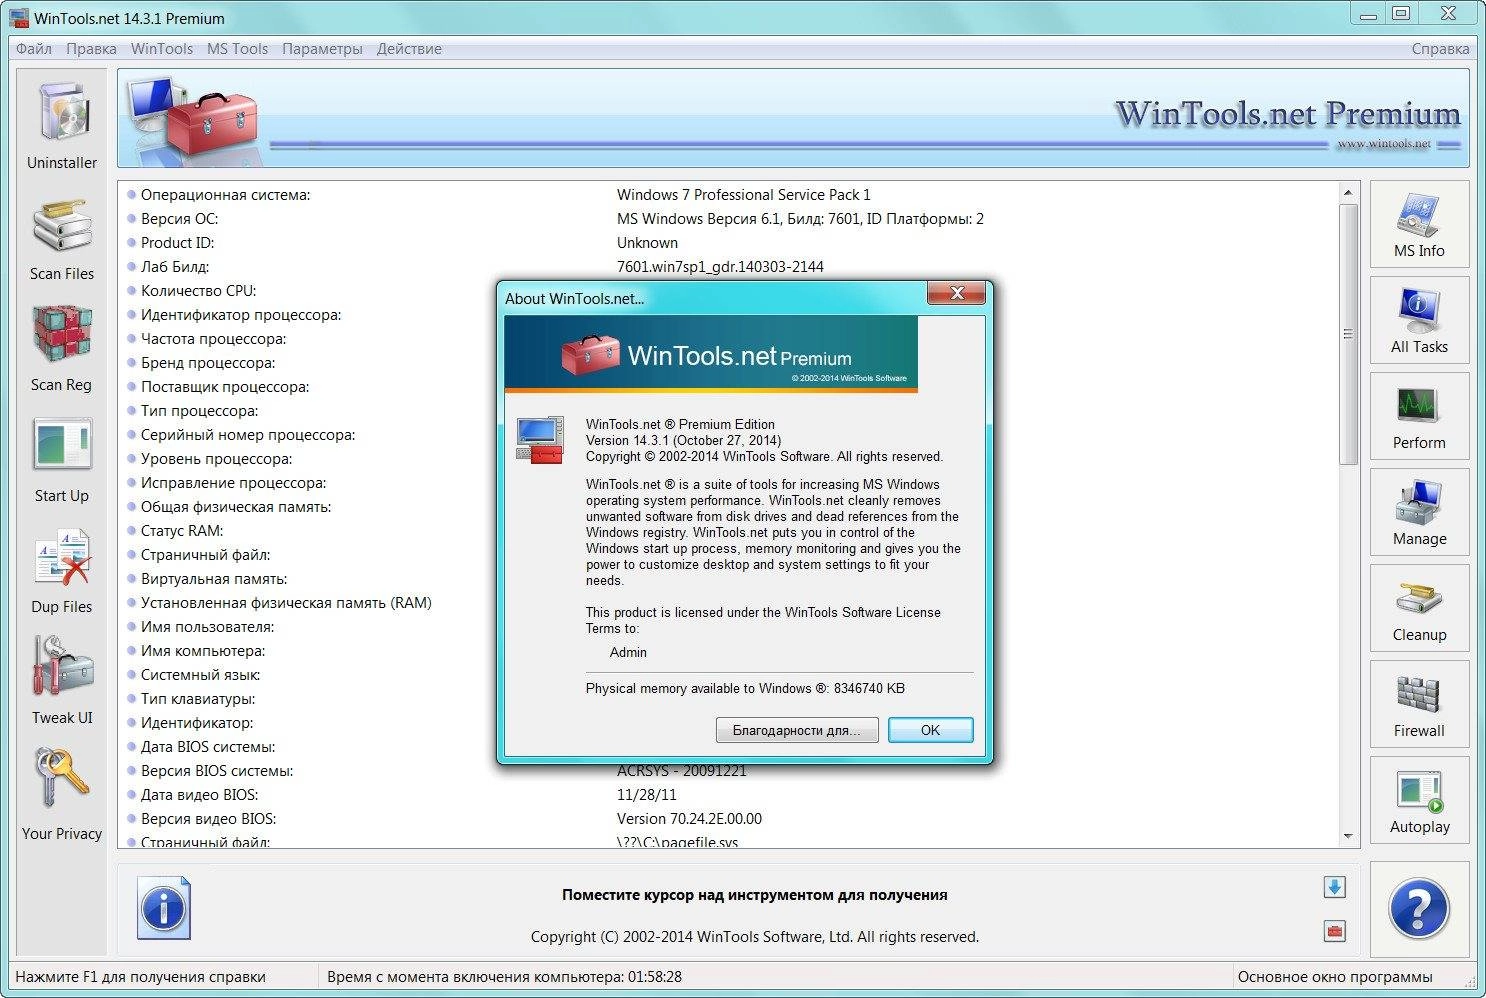Open the WinTools menu

click(162, 49)
